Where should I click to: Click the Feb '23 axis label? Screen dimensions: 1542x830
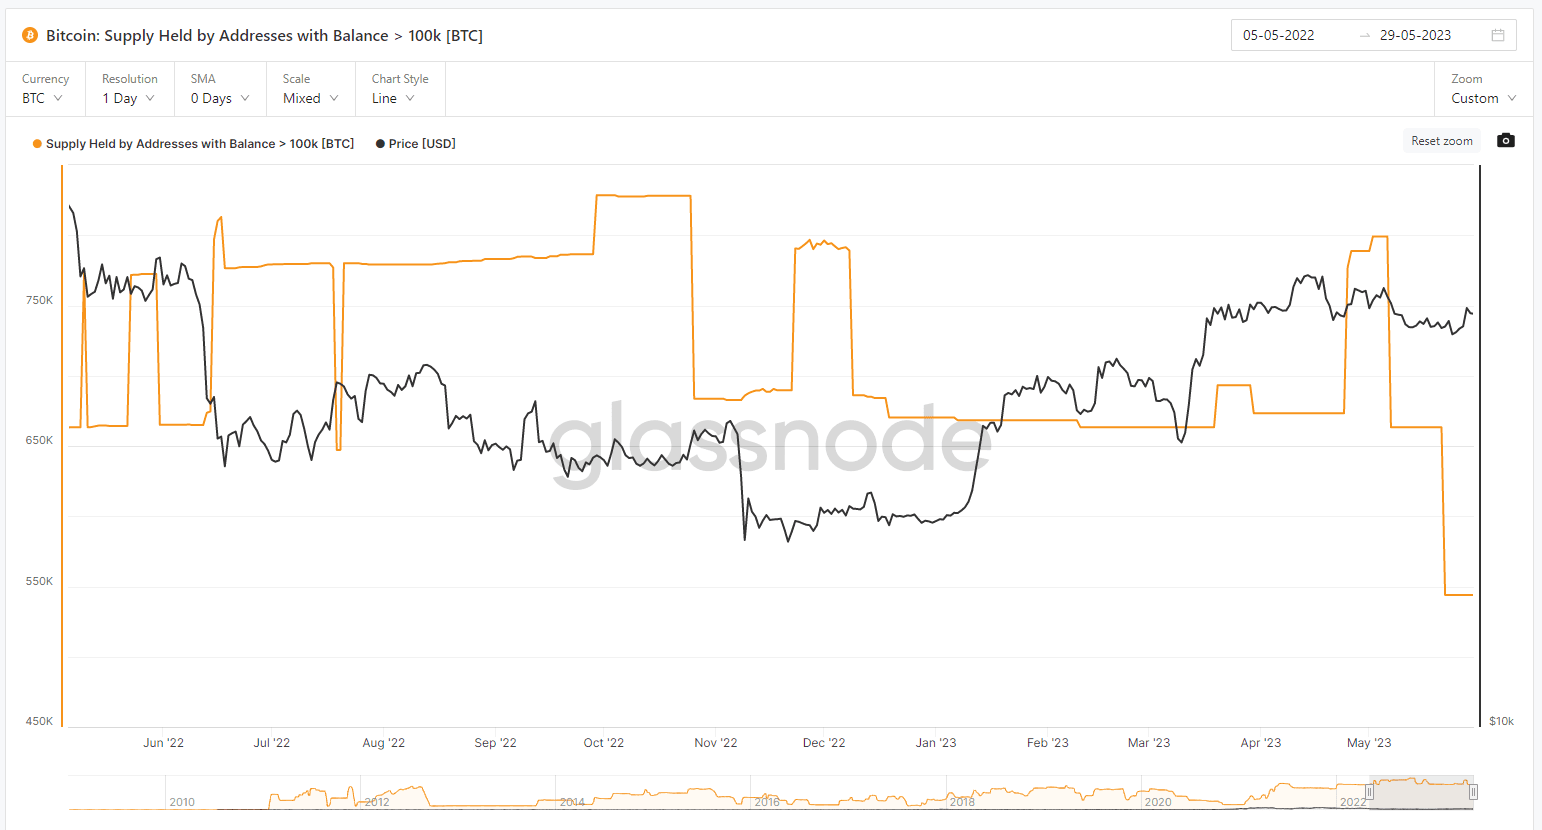pos(1048,743)
